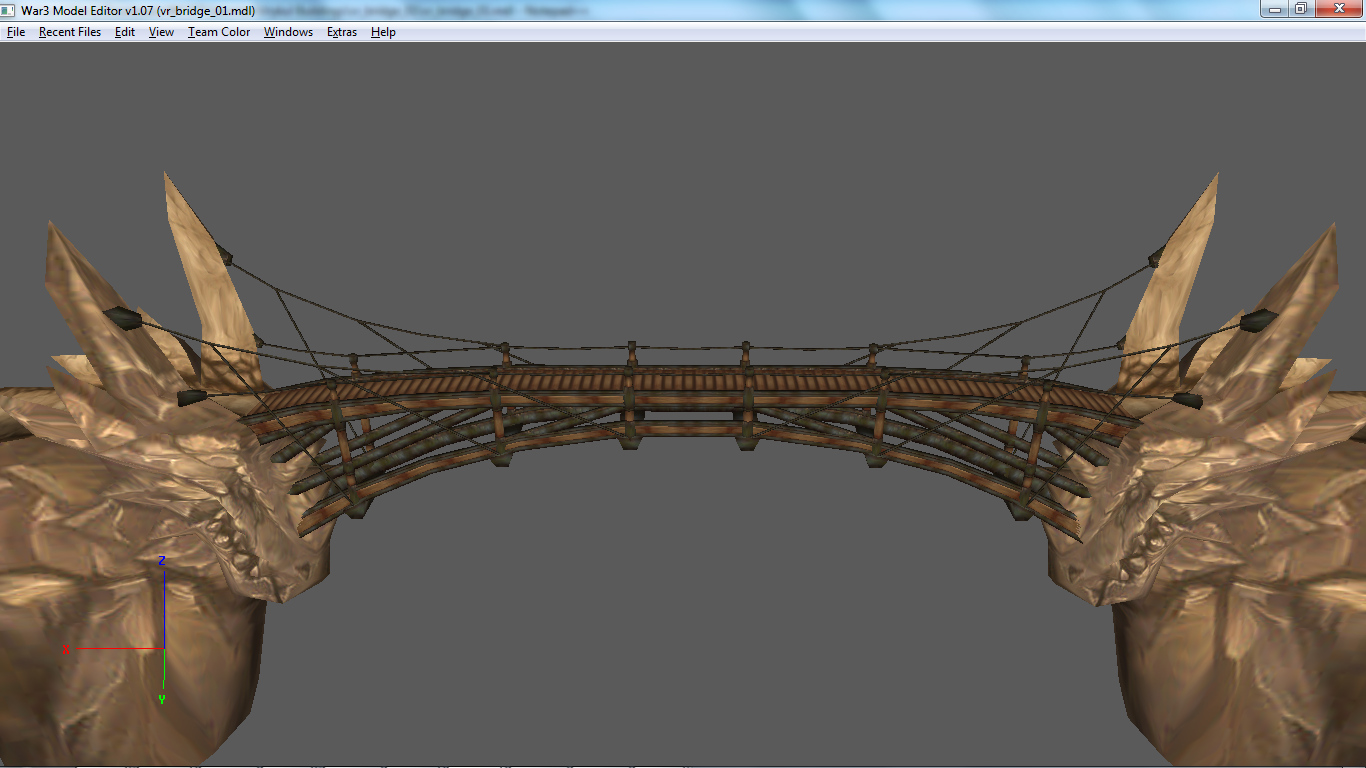Open the Recent Files menu
1366x768 pixels.
click(70, 32)
